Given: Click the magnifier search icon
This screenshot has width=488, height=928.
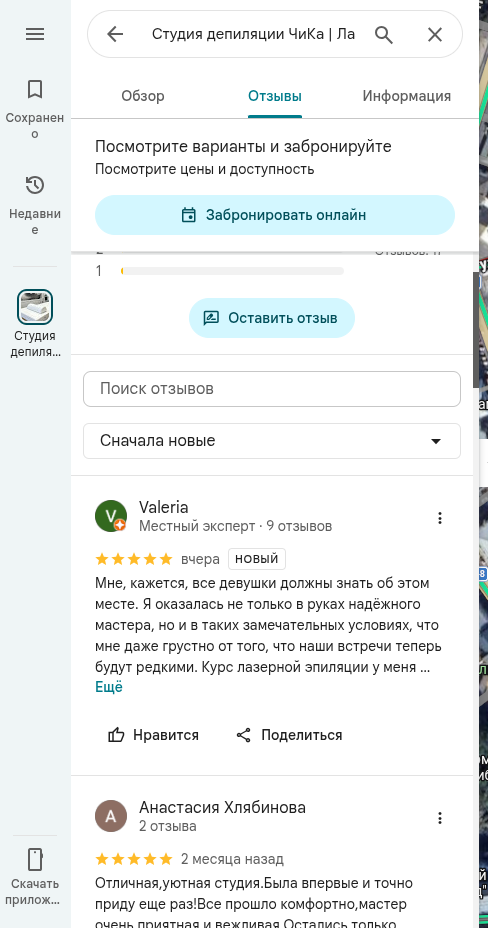Looking at the screenshot, I should point(384,35).
